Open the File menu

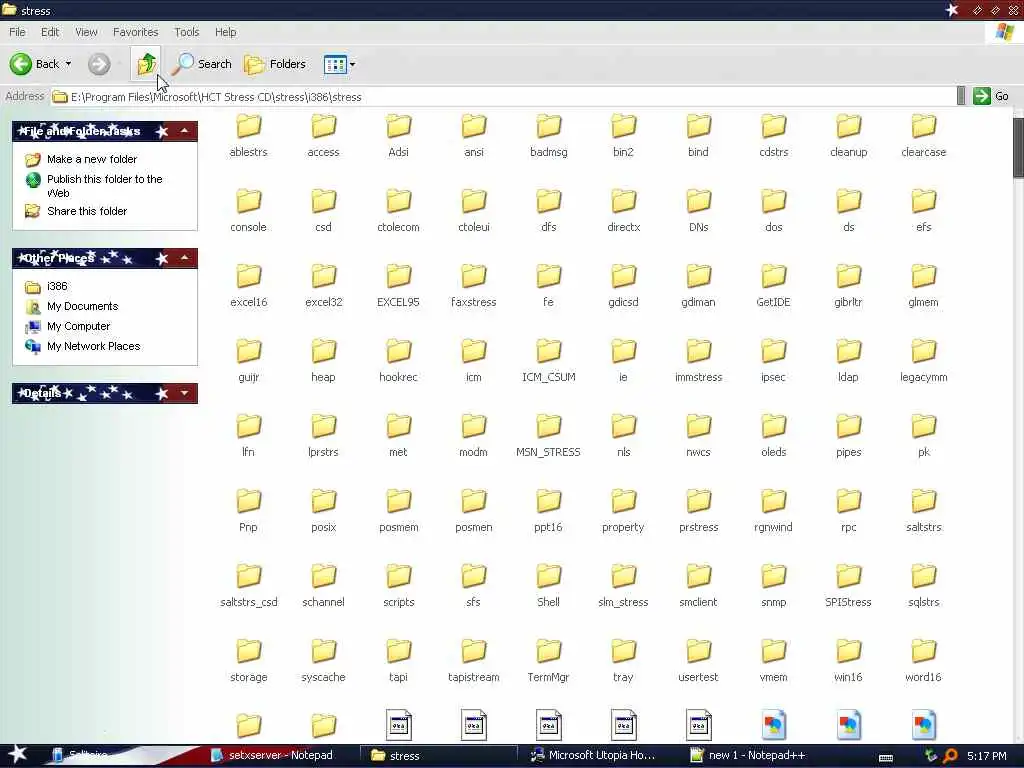coord(17,32)
